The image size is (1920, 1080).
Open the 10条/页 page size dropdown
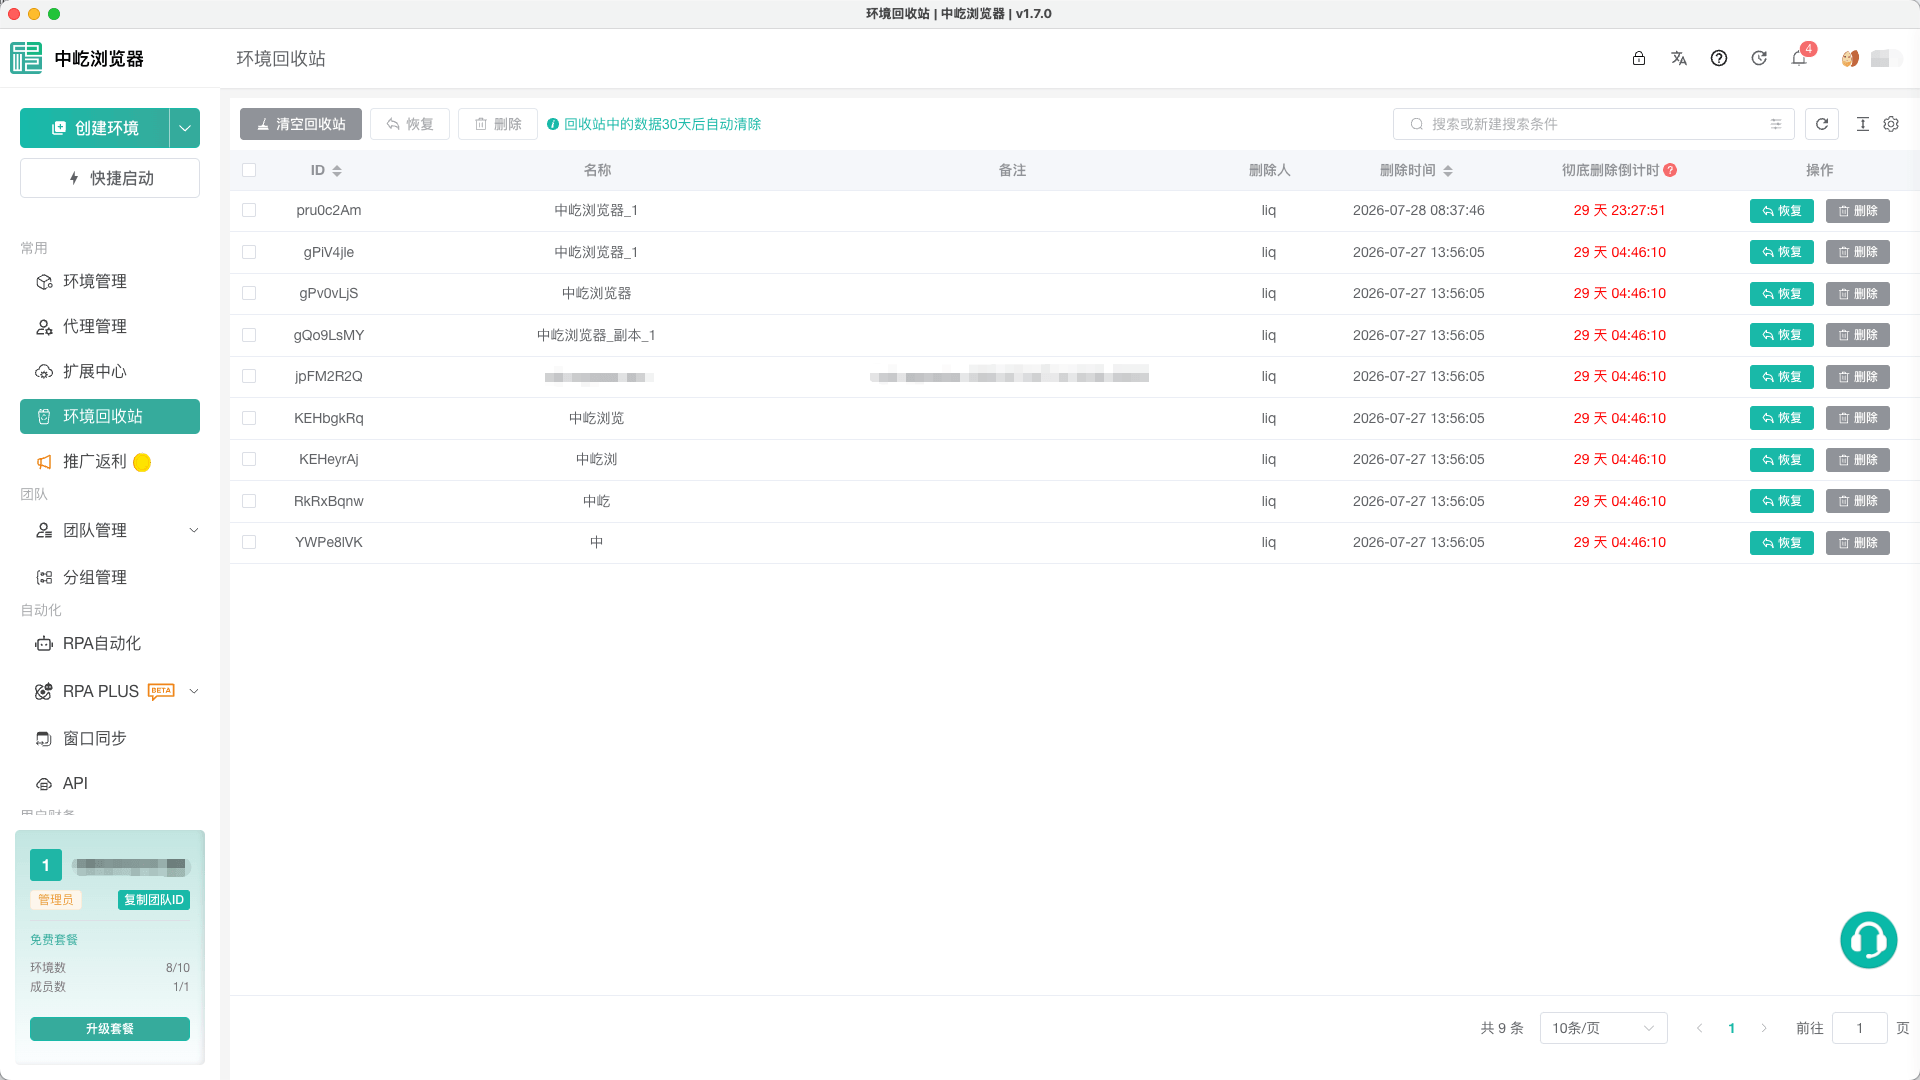(1603, 1028)
